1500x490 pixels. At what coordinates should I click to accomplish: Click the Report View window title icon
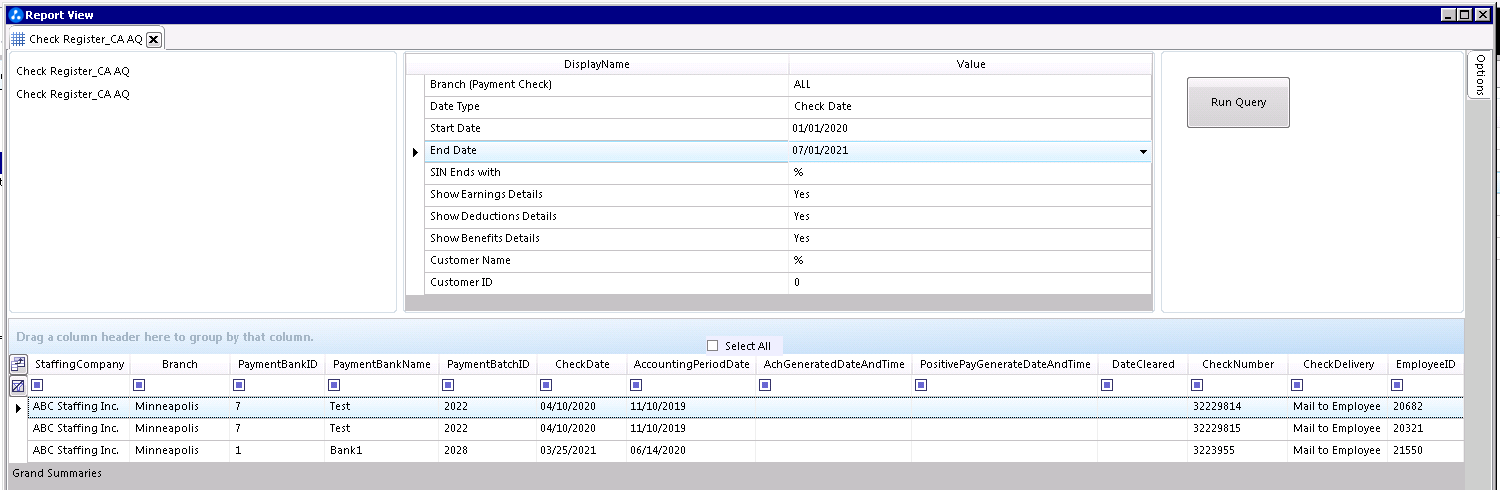pos(14,15)
